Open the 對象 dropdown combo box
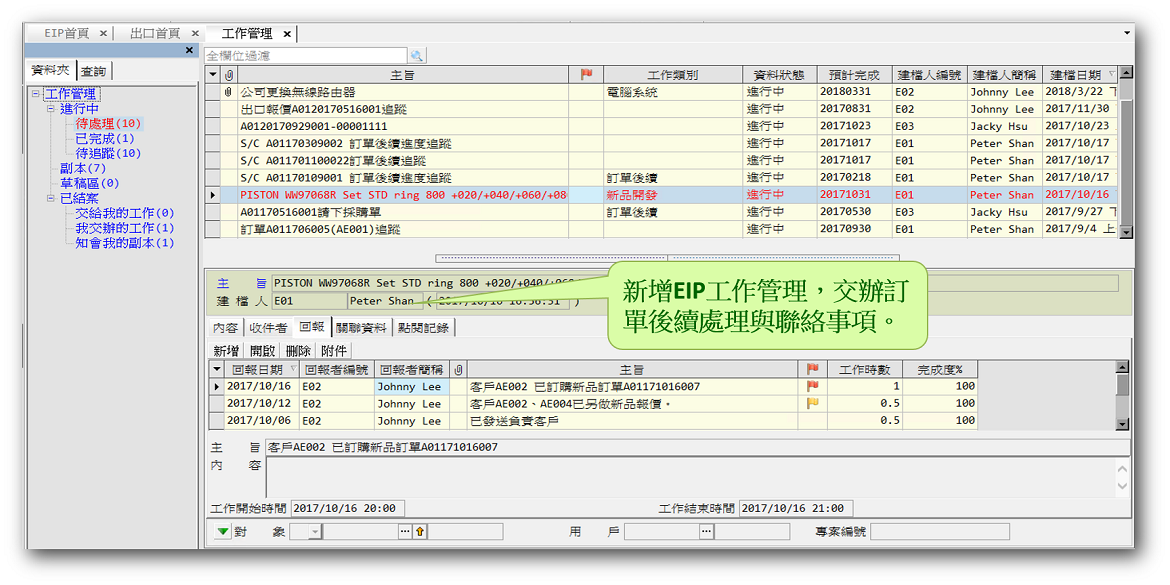The image size is (1170, 585). (x=314, y=532)
